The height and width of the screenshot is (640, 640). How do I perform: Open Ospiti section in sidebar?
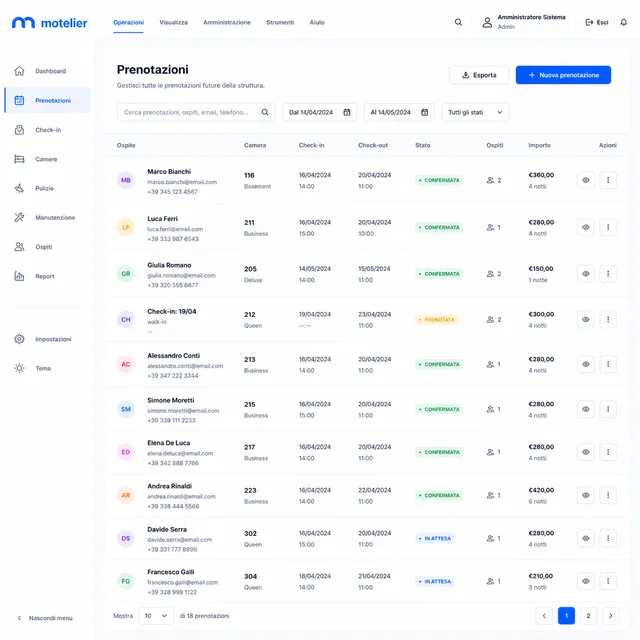[47, 247]
